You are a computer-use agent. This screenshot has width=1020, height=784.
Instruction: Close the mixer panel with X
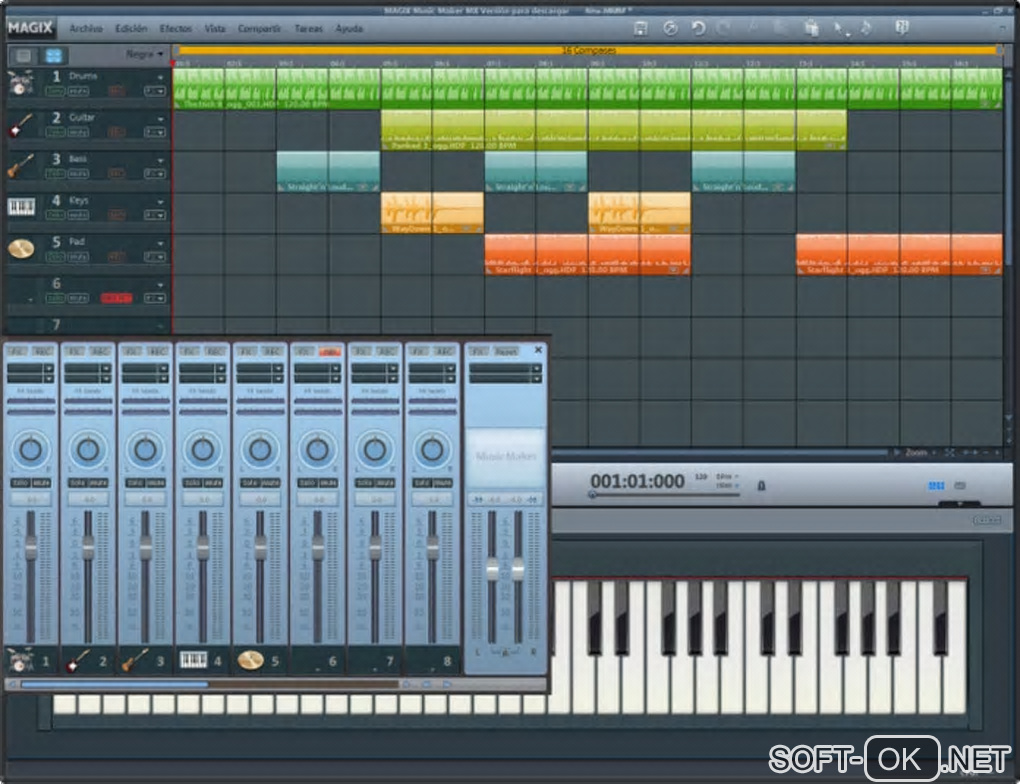pyautogui.click(x=538, y=350)
